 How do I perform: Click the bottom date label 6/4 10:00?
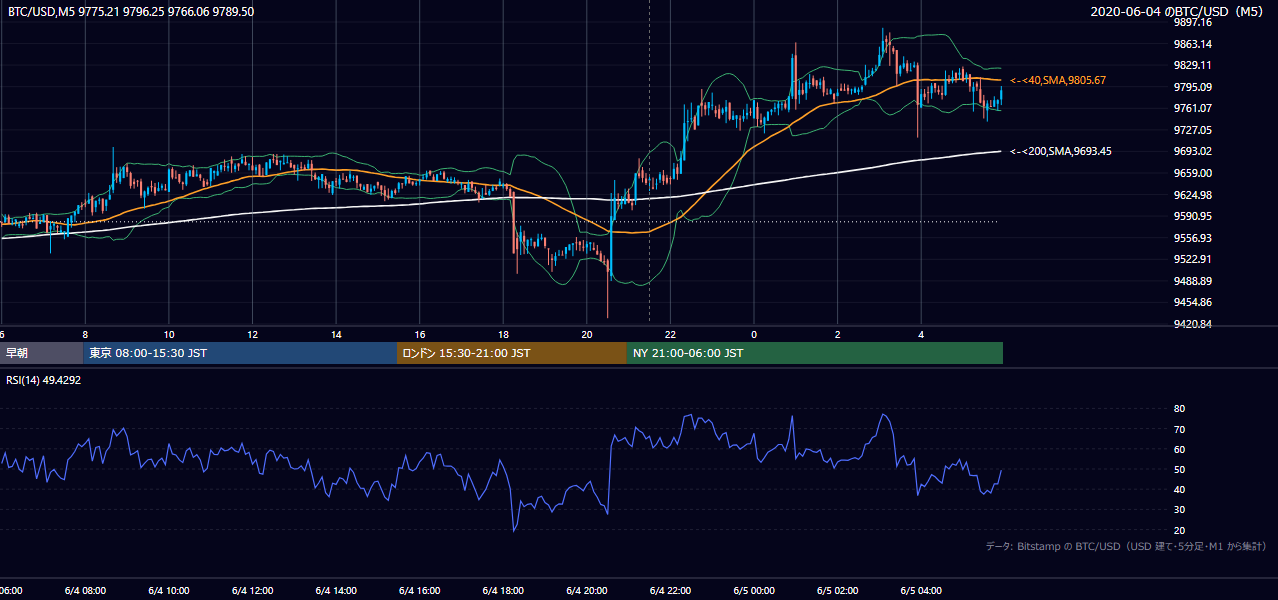pyautogui.click(x=169, y=591)
